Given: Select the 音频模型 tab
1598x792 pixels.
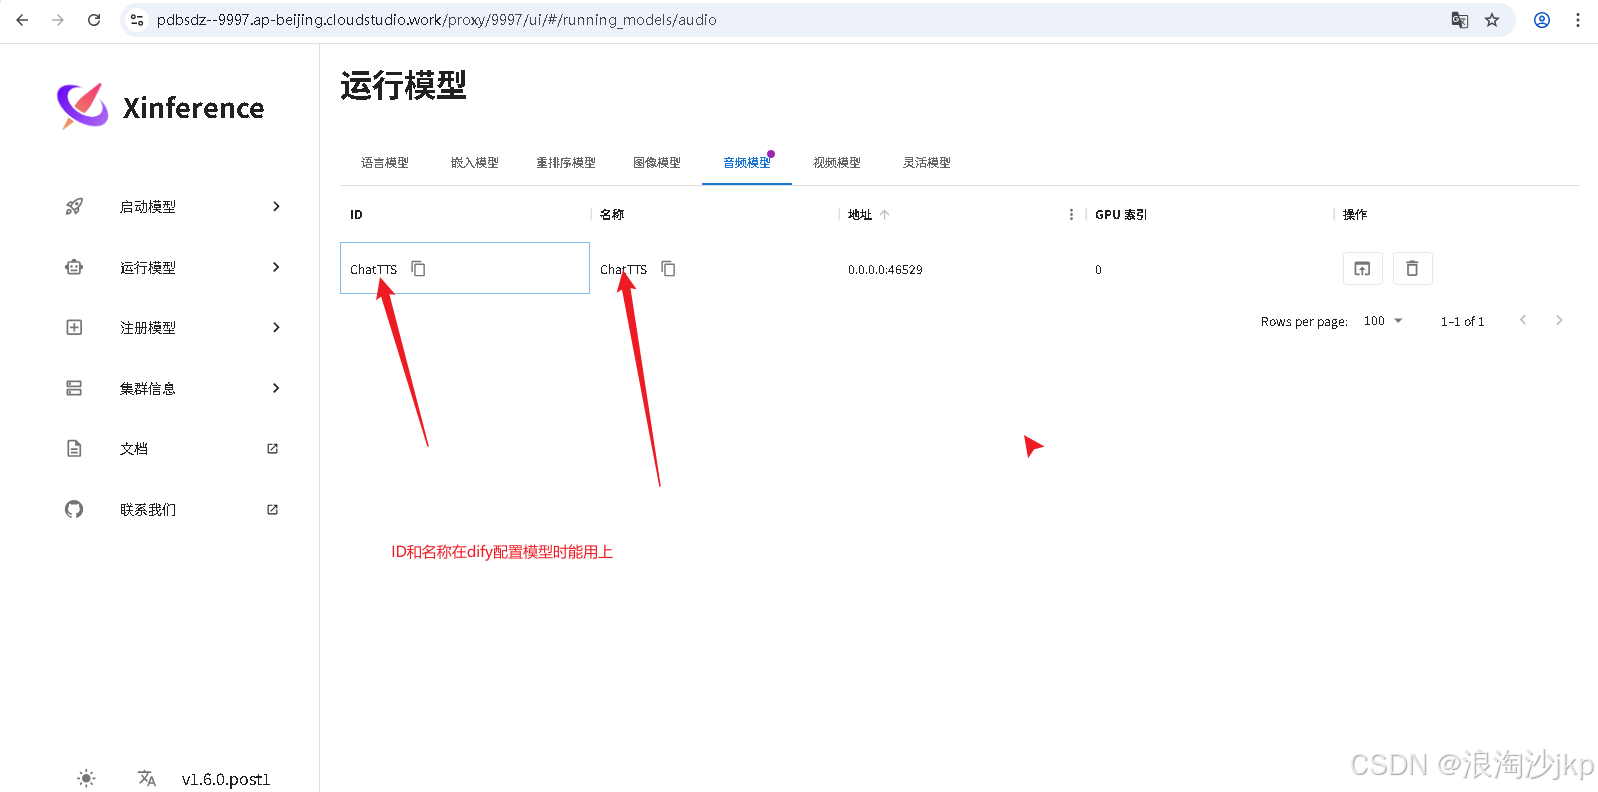Looking at the screenshot, I should (747, 162).
